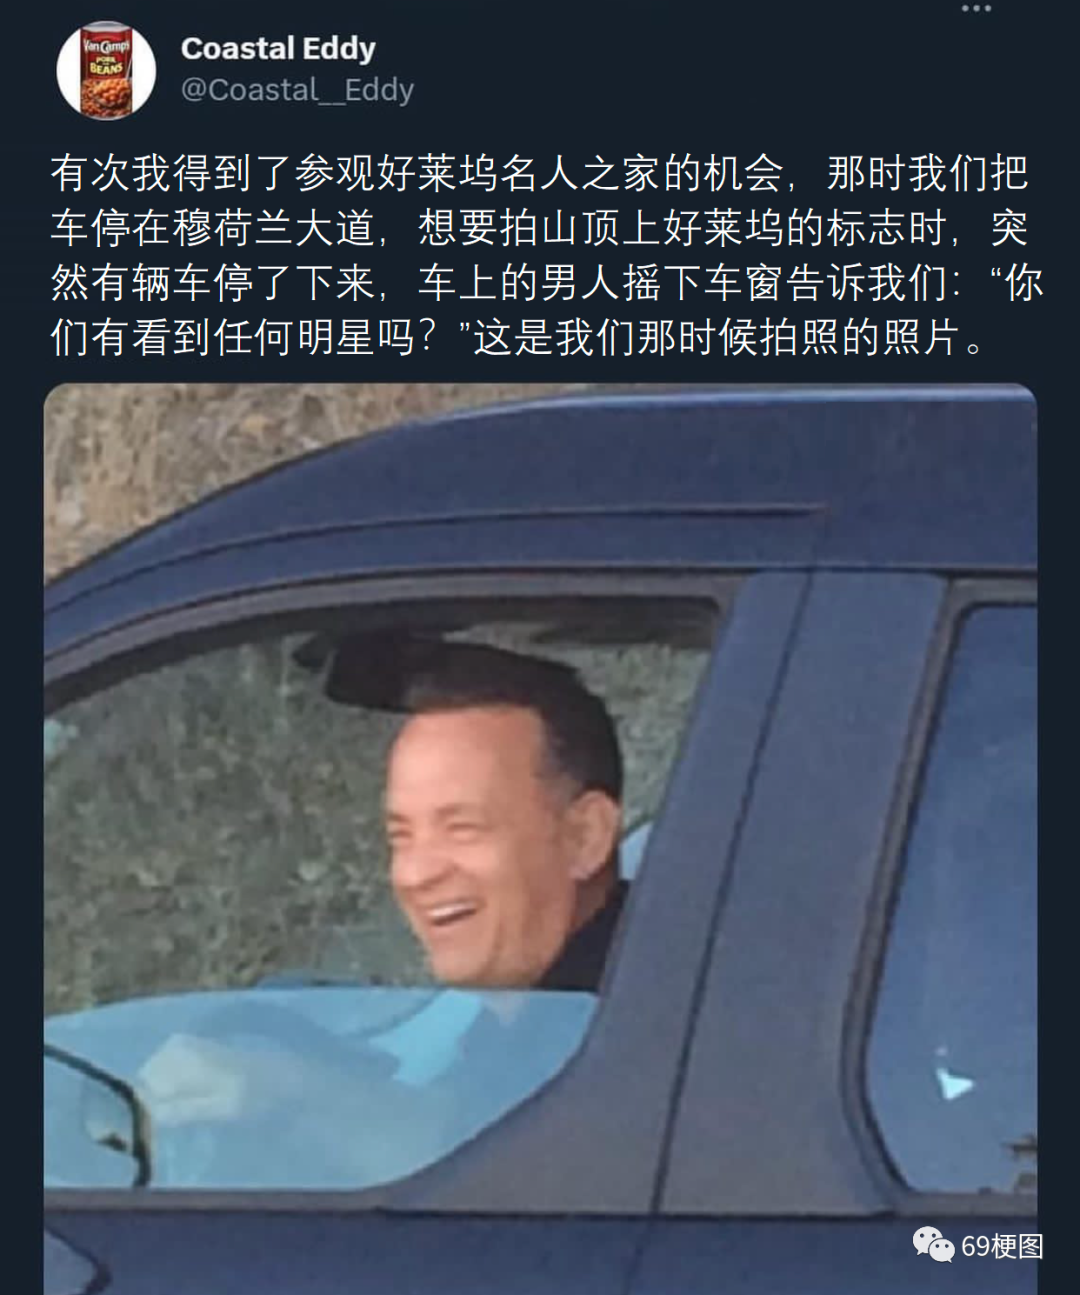Tap the WeChat logo watermark icon
The image size is (1080, 1295).
[x=933, y=1245]
